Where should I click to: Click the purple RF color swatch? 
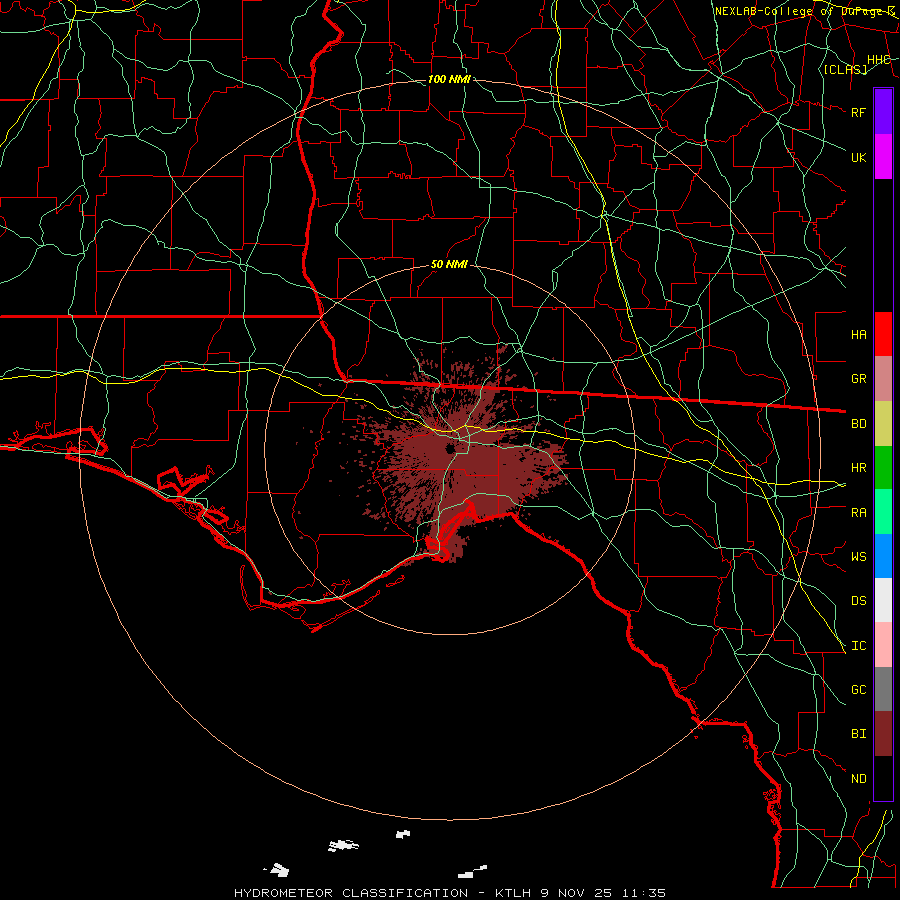point(883,112)
